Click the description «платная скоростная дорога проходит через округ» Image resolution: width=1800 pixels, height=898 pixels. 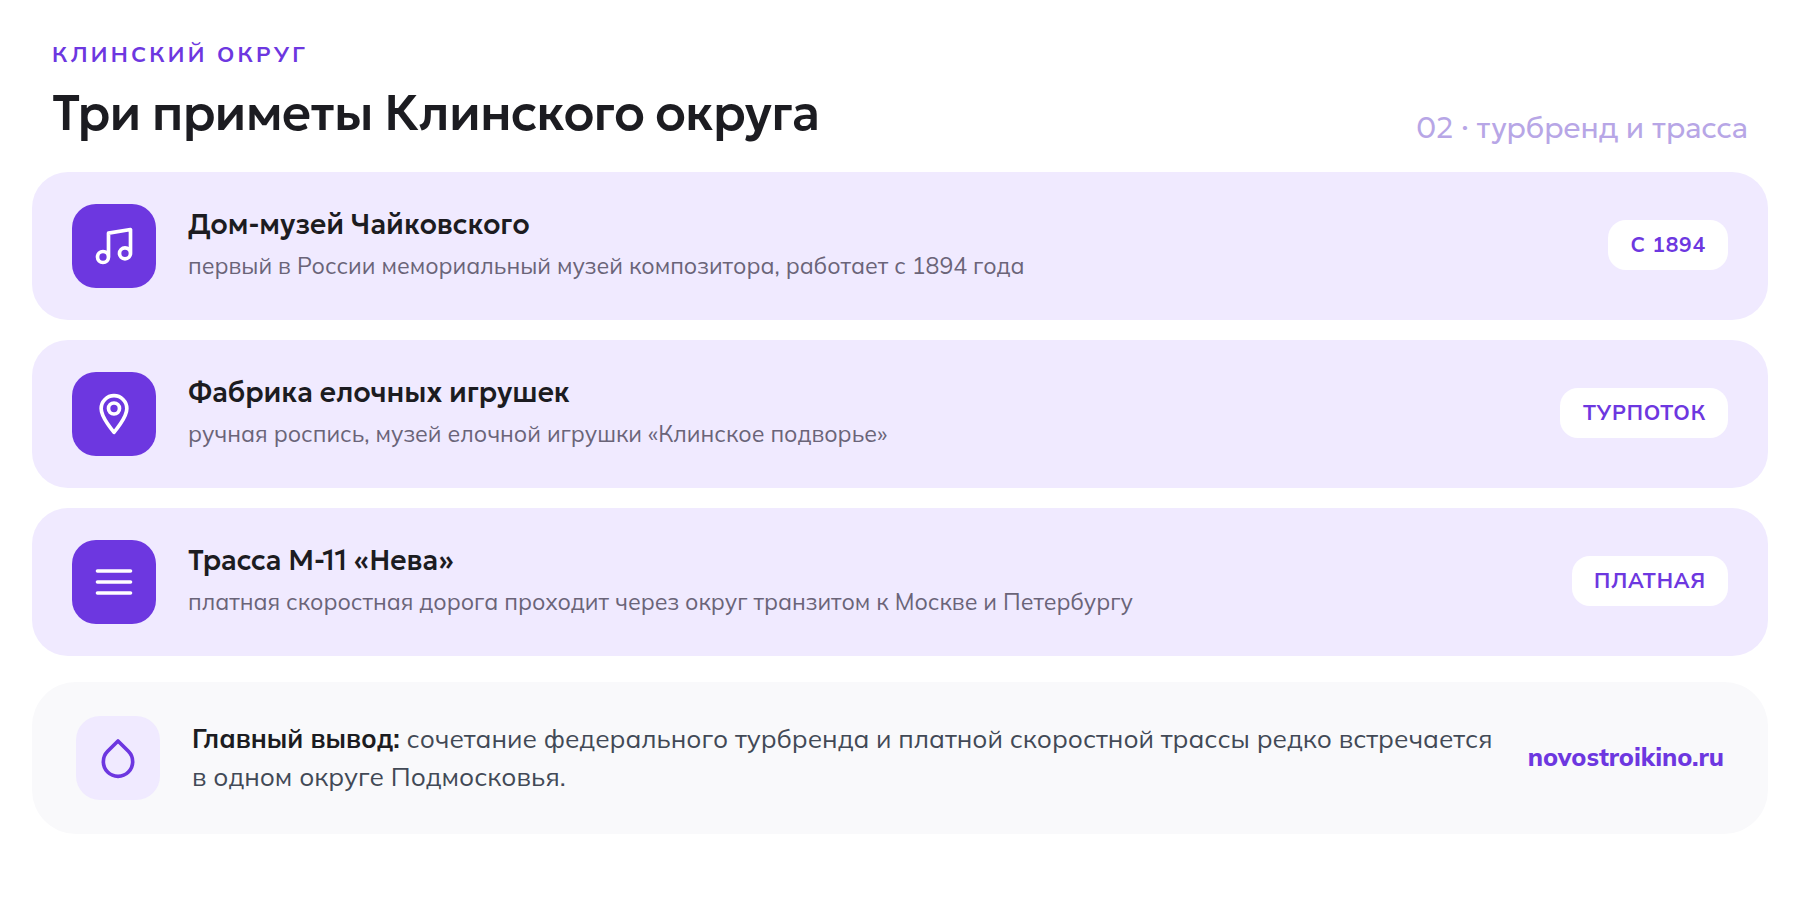[x=468, y=603]
